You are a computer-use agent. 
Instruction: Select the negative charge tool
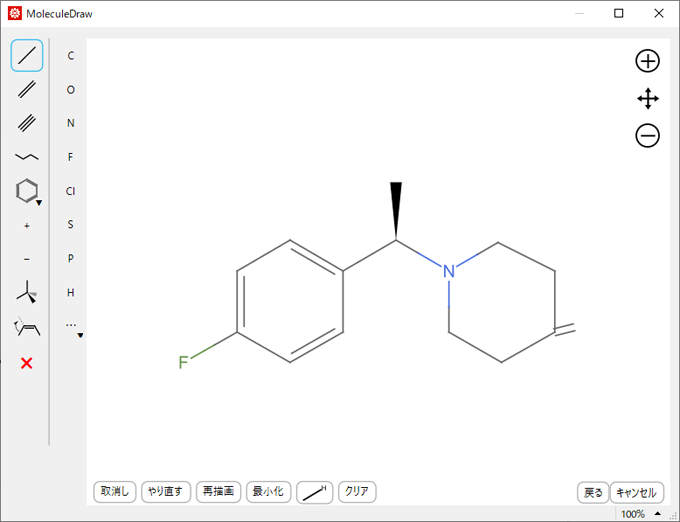pyautogui.click(x=27, y=259)
